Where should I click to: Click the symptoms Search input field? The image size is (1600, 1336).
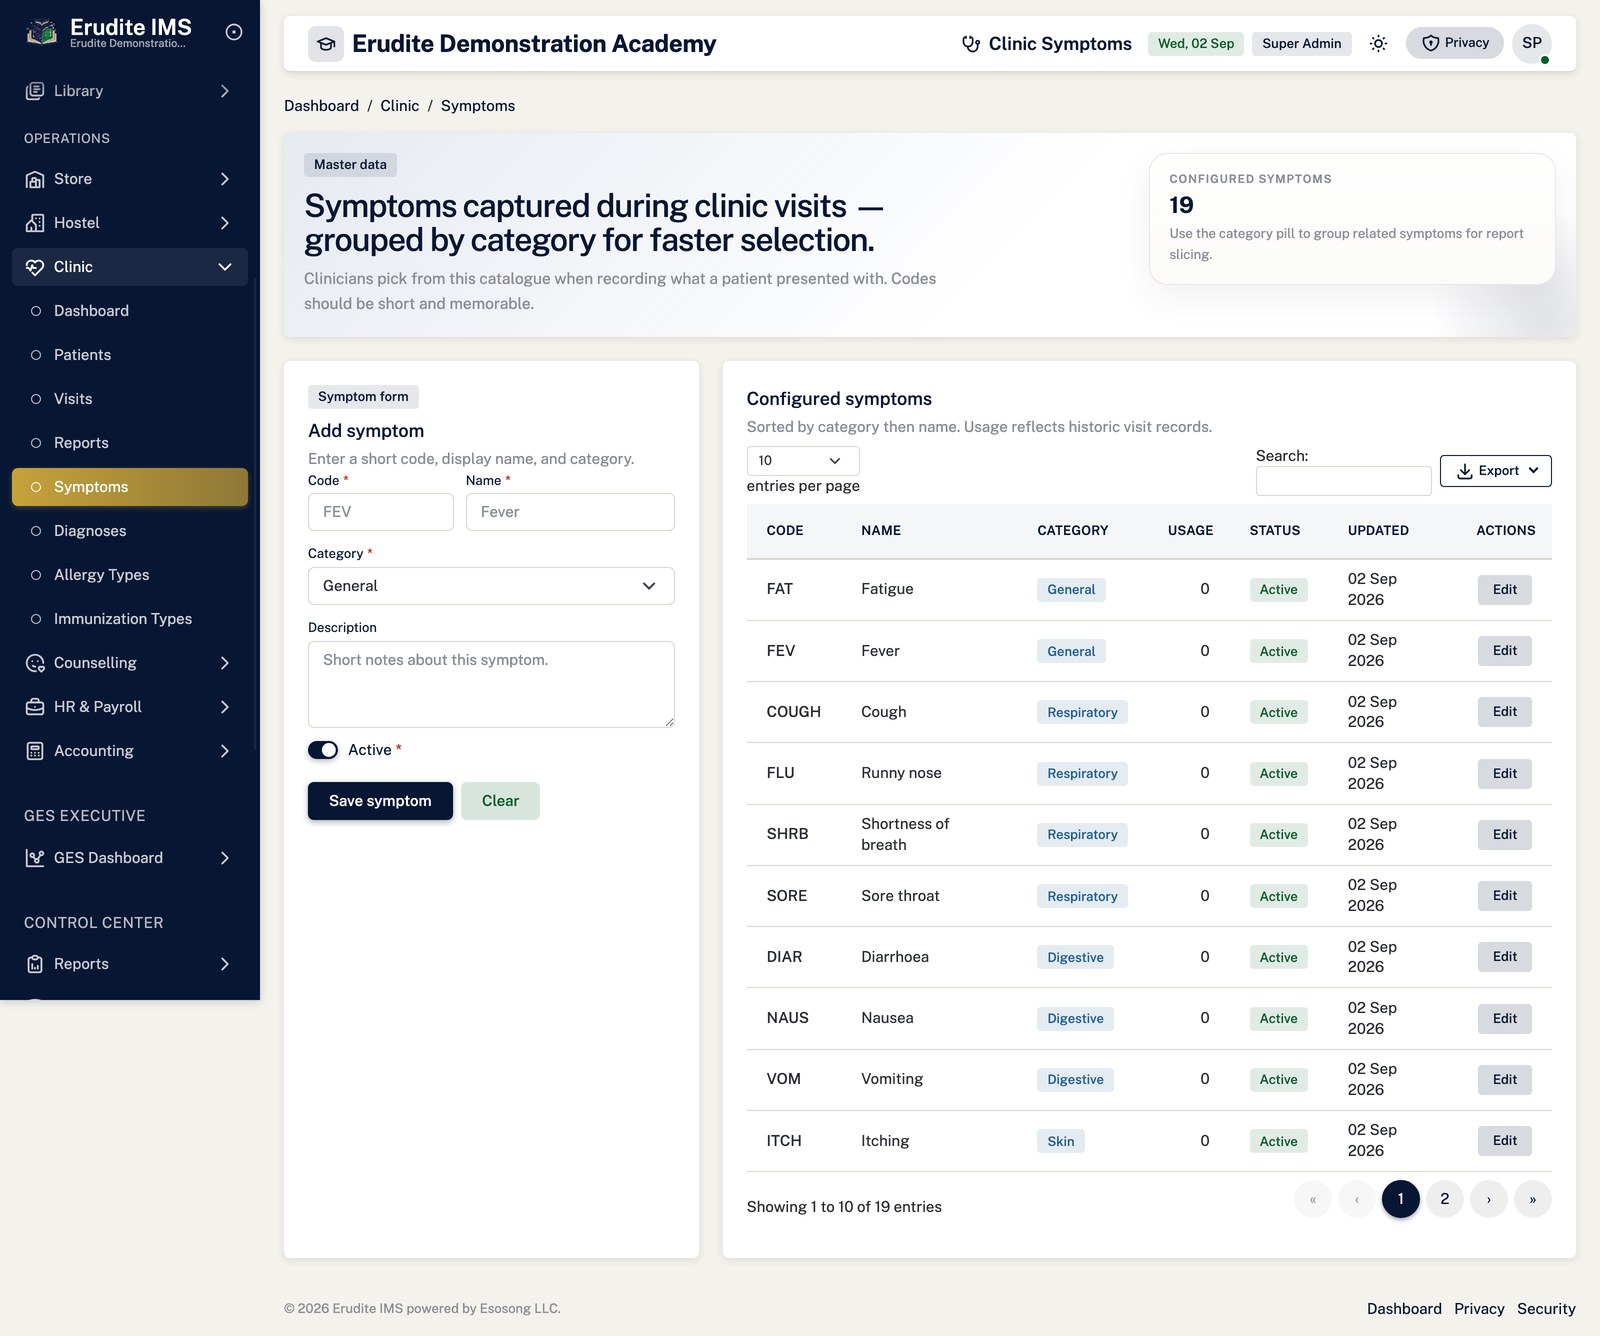click(1343, 481)
